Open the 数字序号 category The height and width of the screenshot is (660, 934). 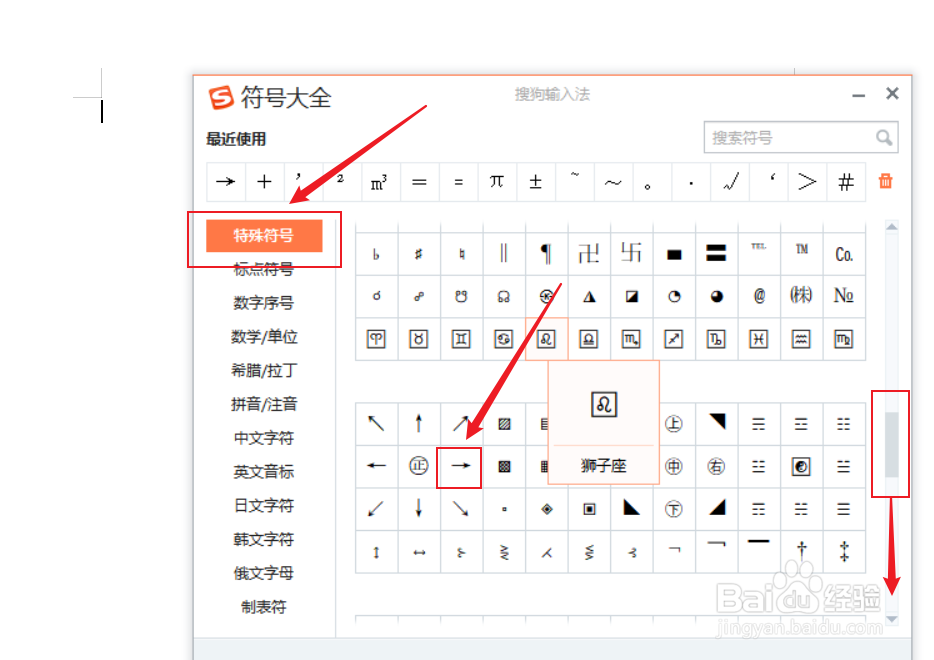tap(264, 303)
